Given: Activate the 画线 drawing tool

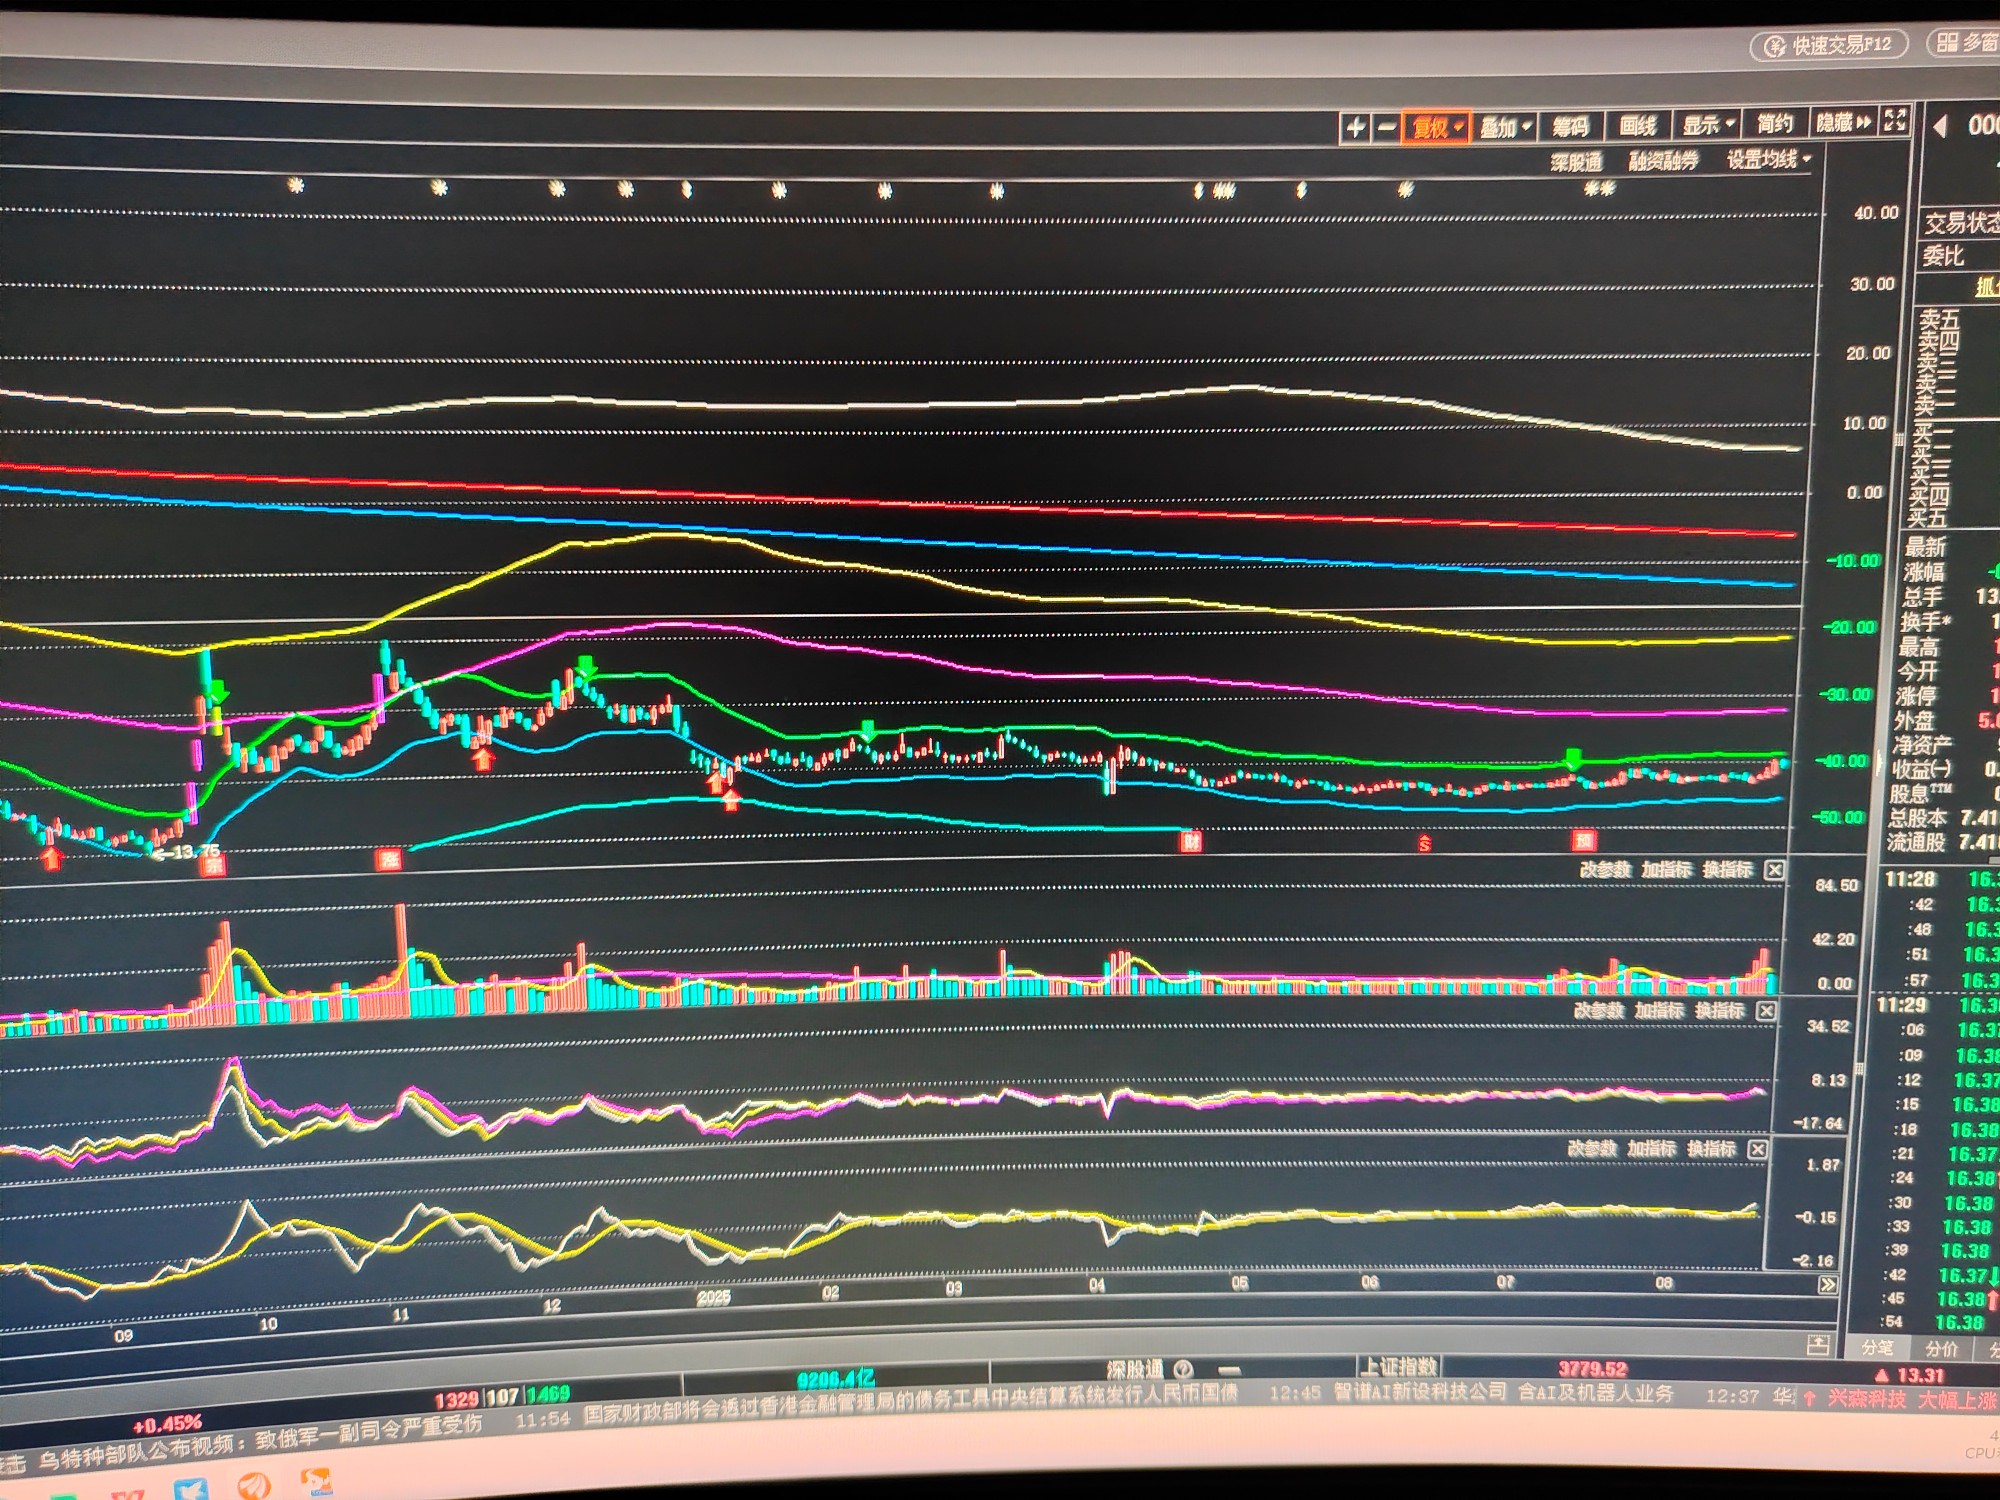Looking at the screenshot, I should [x=1637, y=125].
